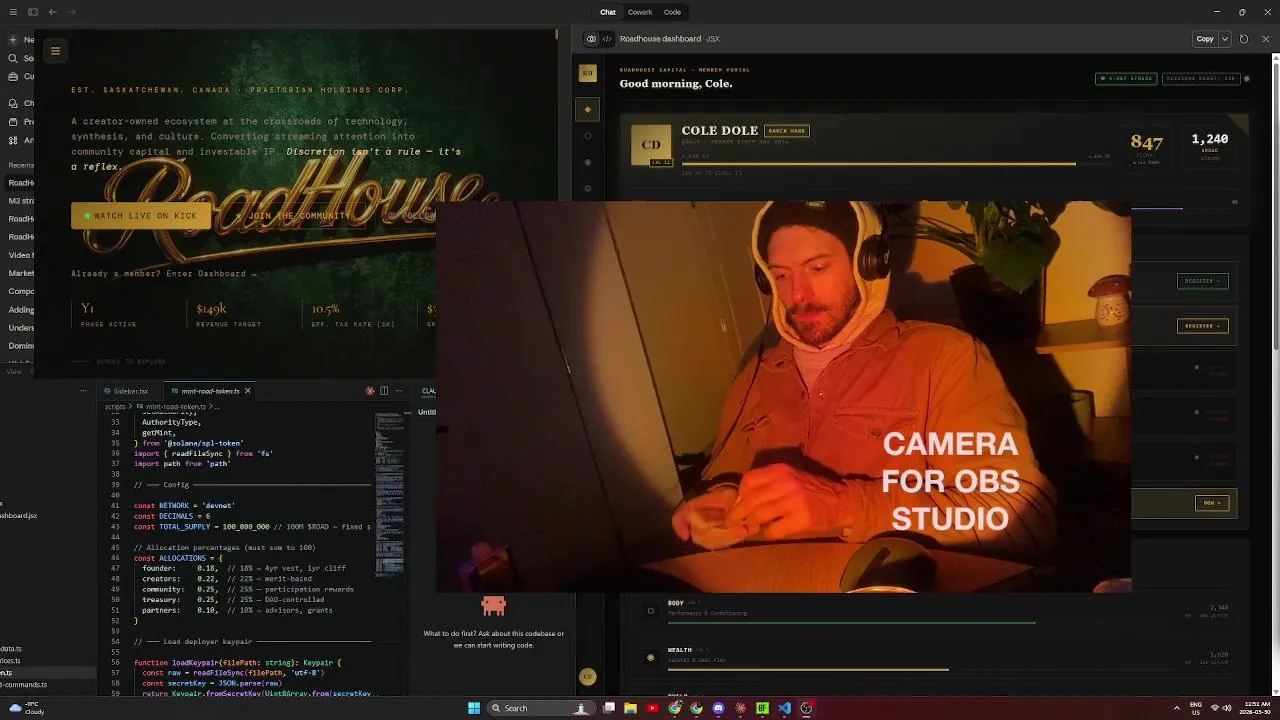This screenshot has height=720, width=1280.
Task: Click the CD avatar tile for Cole Dole
Action: (651, 145)
